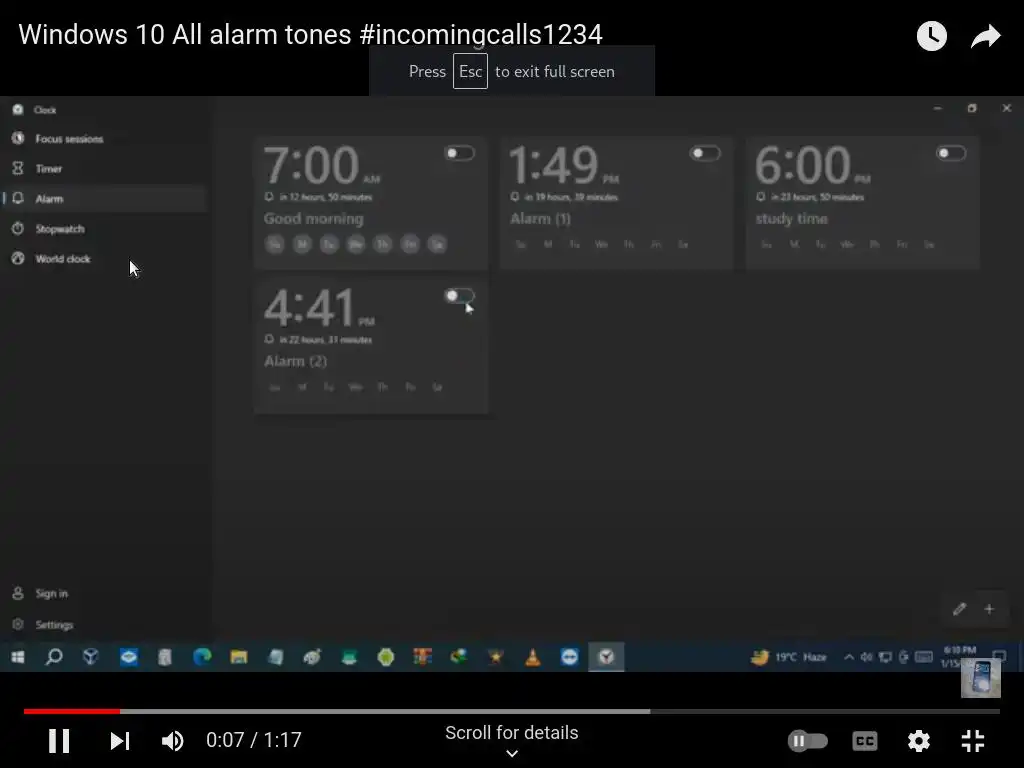Click the tray volume speaker icon
Image resolution: width=1024 pixels, height=768 pixels.
(867, 657)
